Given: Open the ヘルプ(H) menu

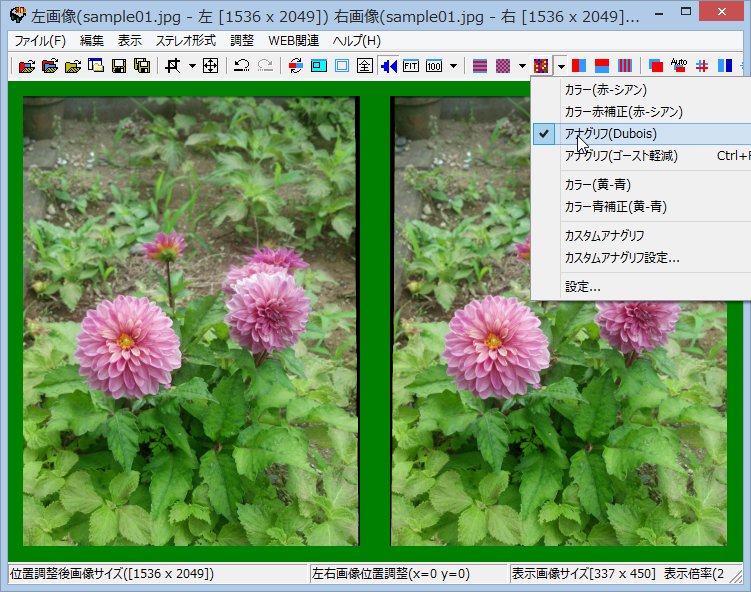Looking at the screenshot, I should click(x=357, y=41).
